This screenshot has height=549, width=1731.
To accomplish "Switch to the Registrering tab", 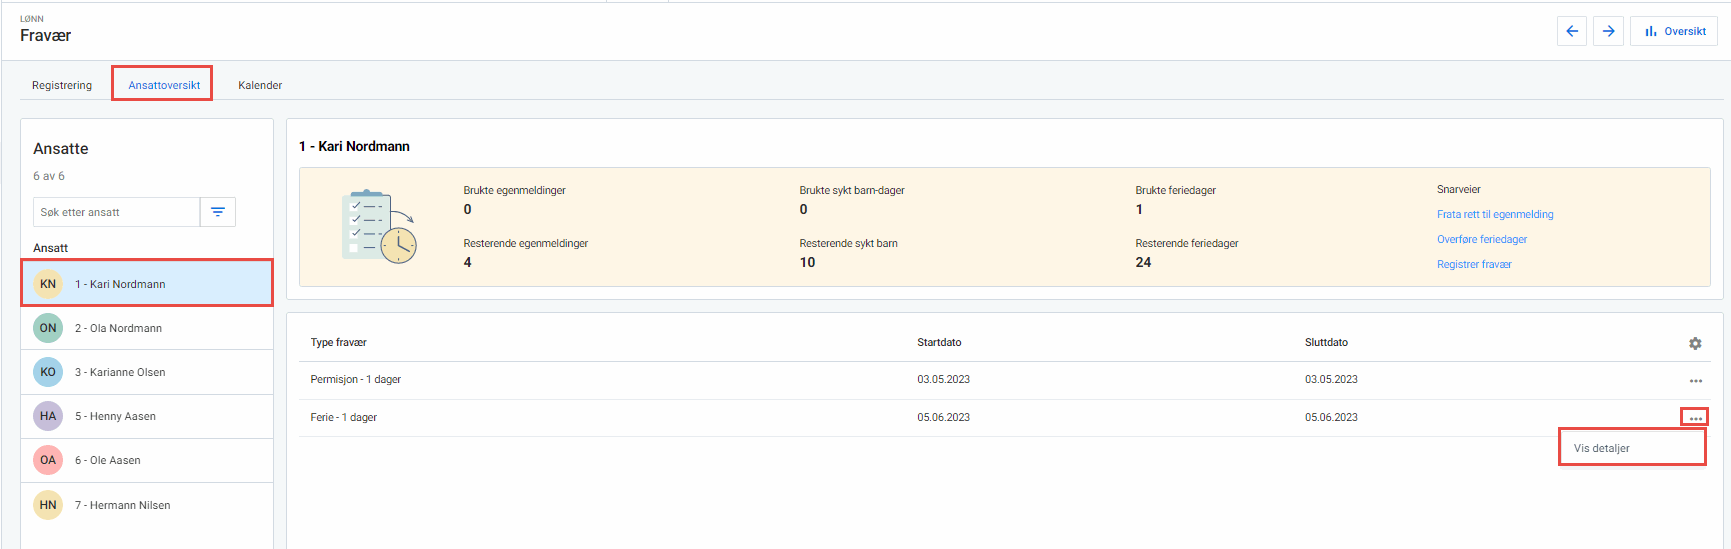I will pos(62,85).
